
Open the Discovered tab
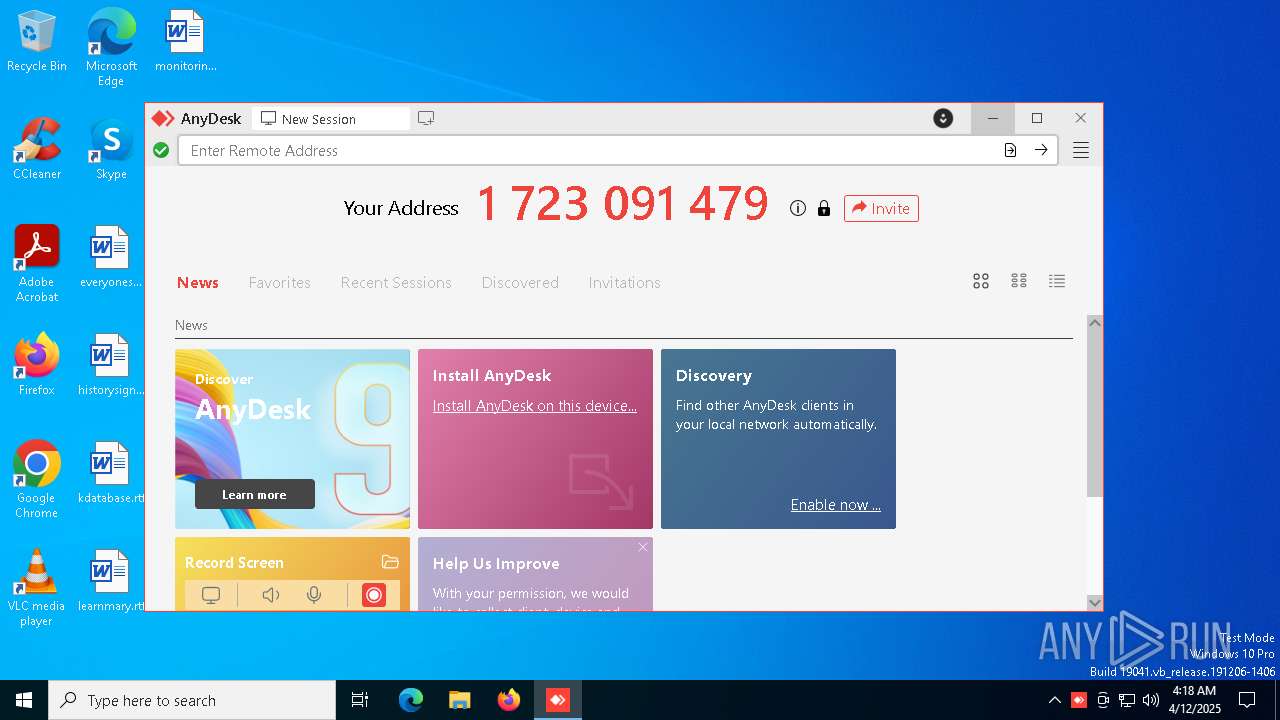(x=520, y=283)
